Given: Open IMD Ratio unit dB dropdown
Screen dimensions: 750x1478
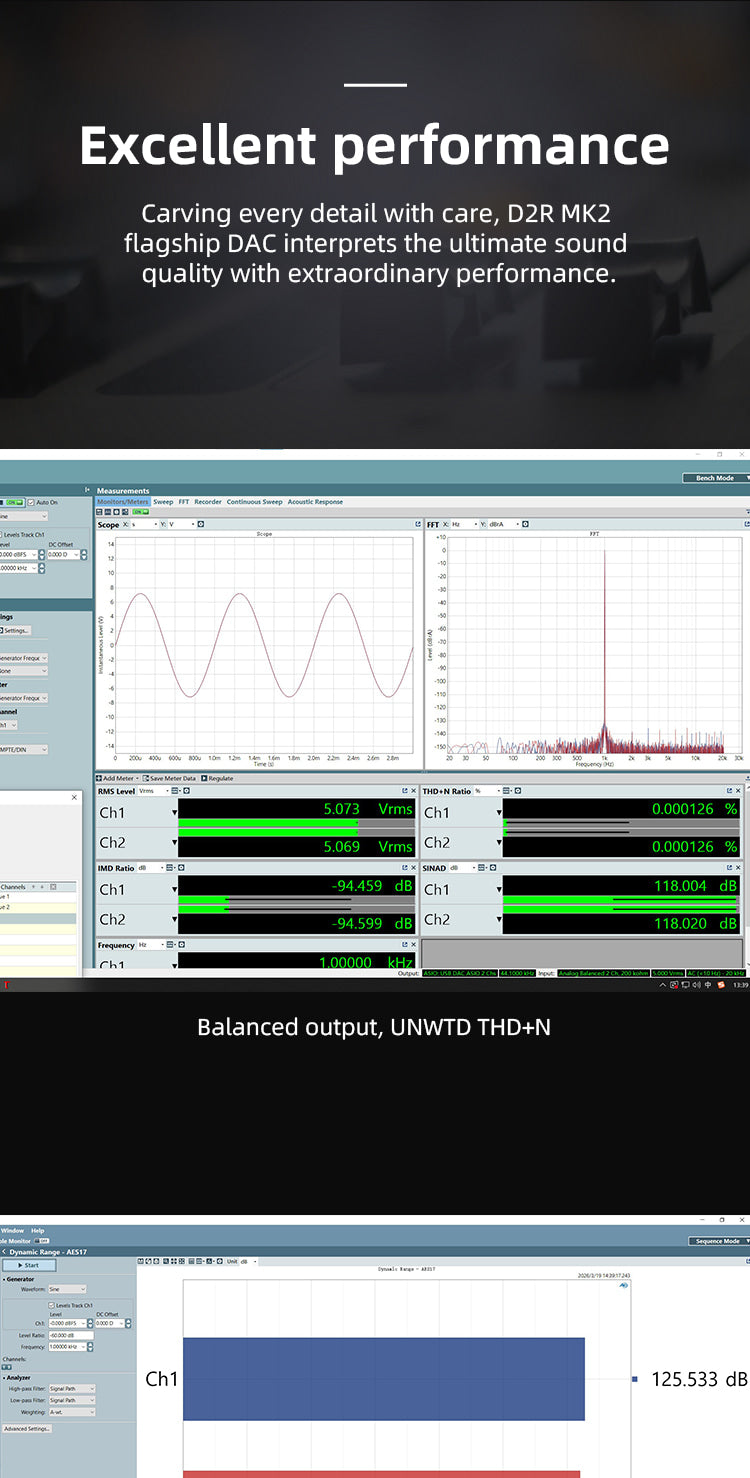Looking at the screenshot, I should [x=150, y=868].
